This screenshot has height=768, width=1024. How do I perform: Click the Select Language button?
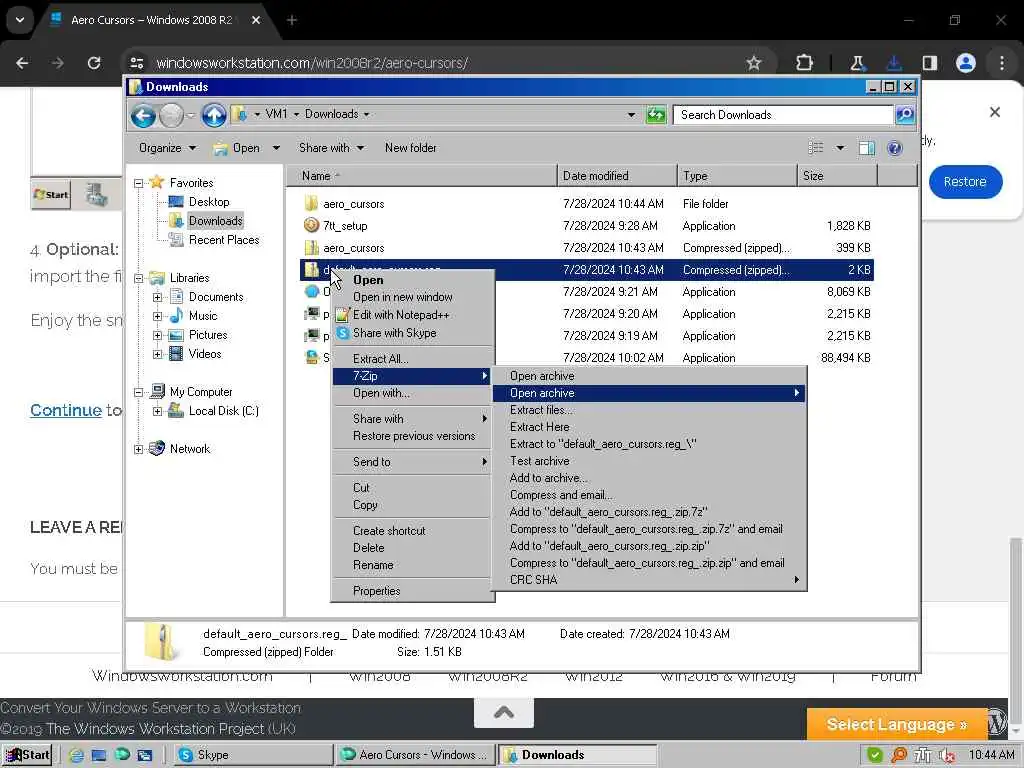(x=897, y=725)
